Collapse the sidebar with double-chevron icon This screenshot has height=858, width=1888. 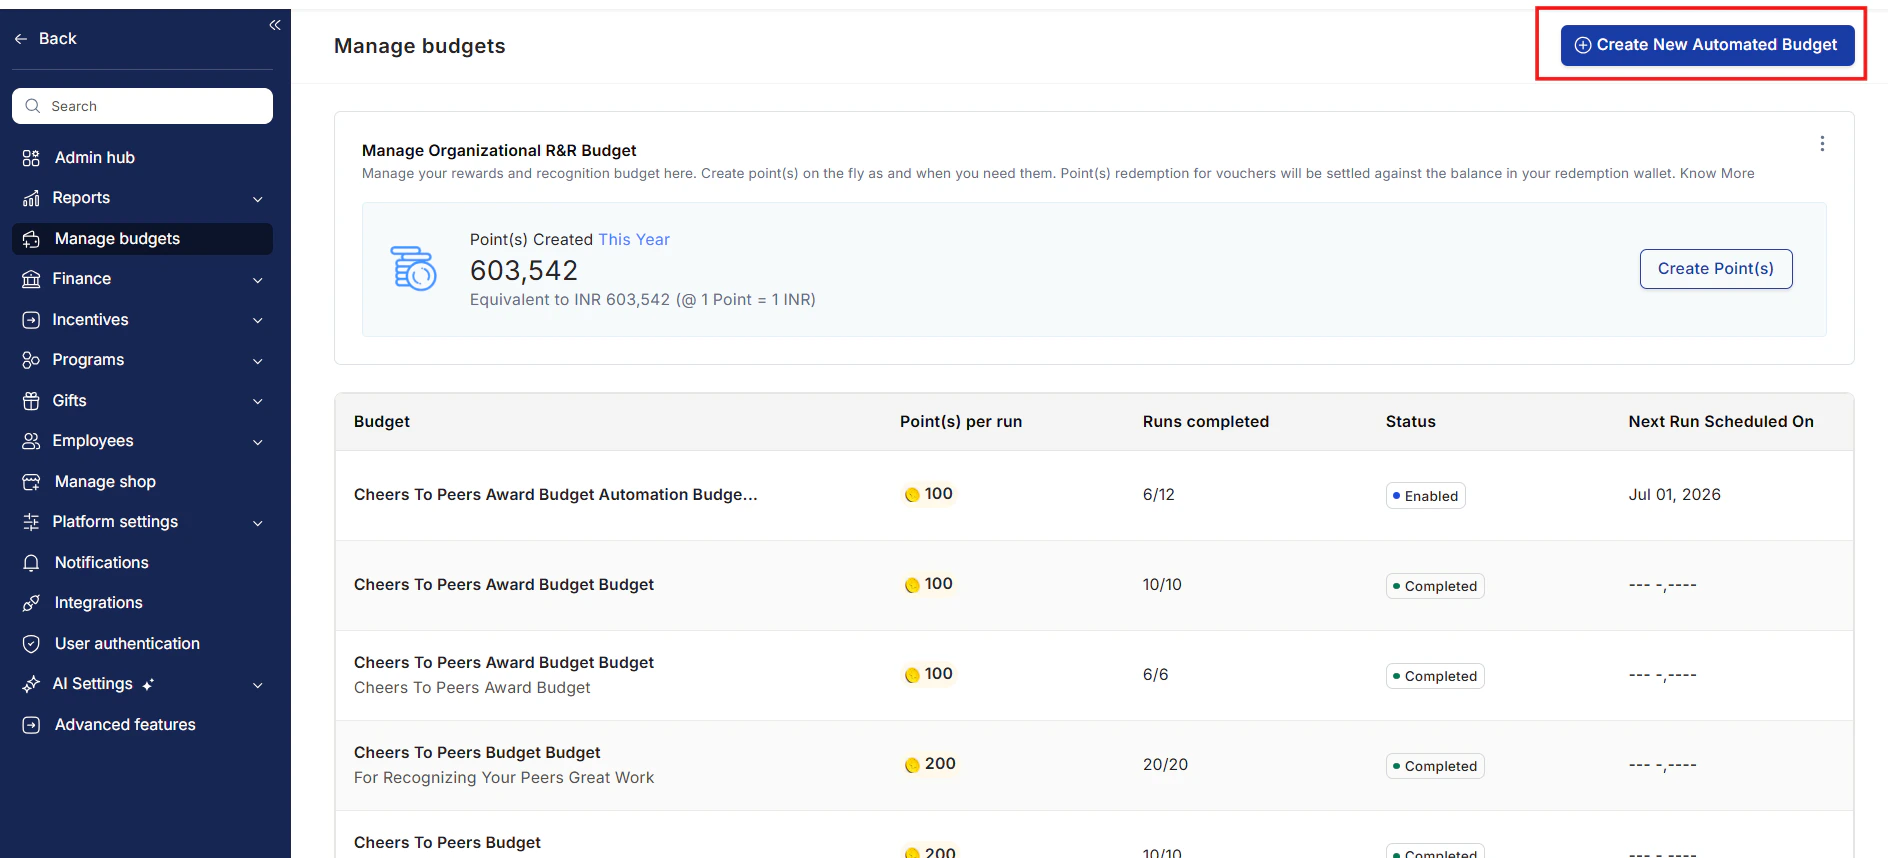tap(275, 25)
